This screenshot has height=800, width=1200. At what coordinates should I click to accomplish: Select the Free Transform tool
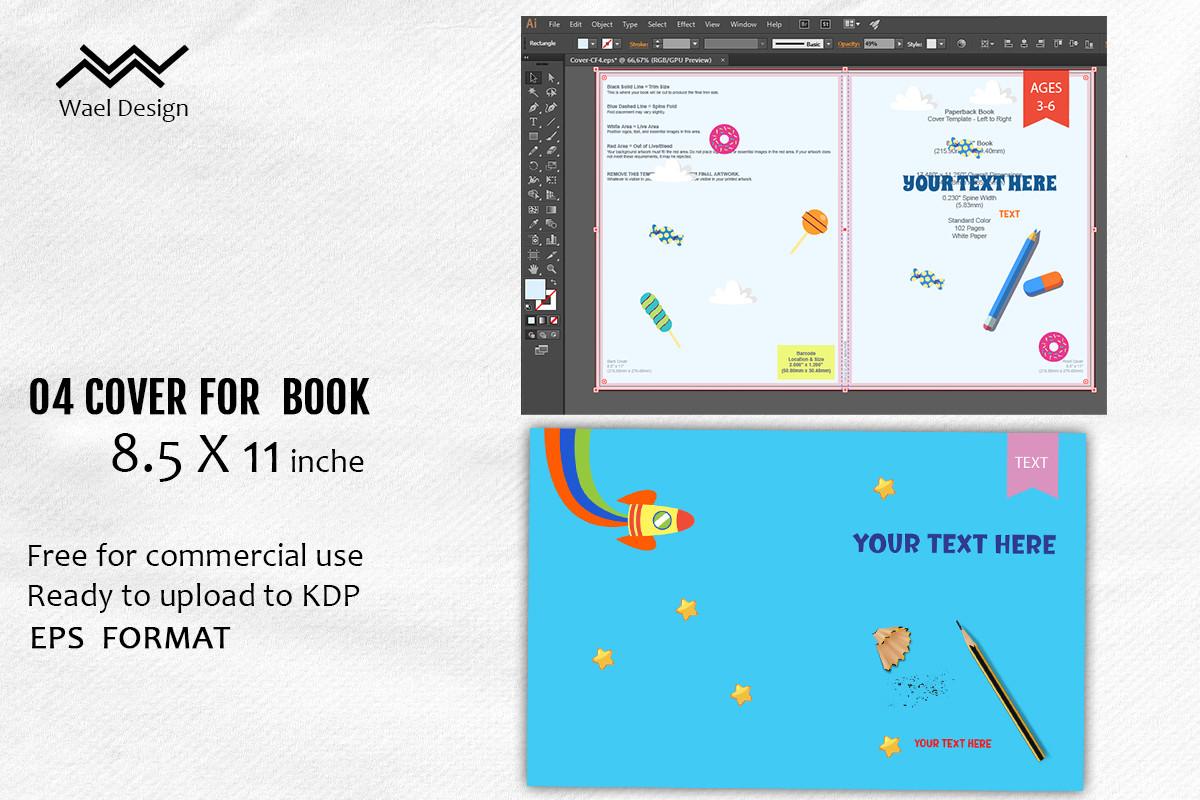[551, 180]
